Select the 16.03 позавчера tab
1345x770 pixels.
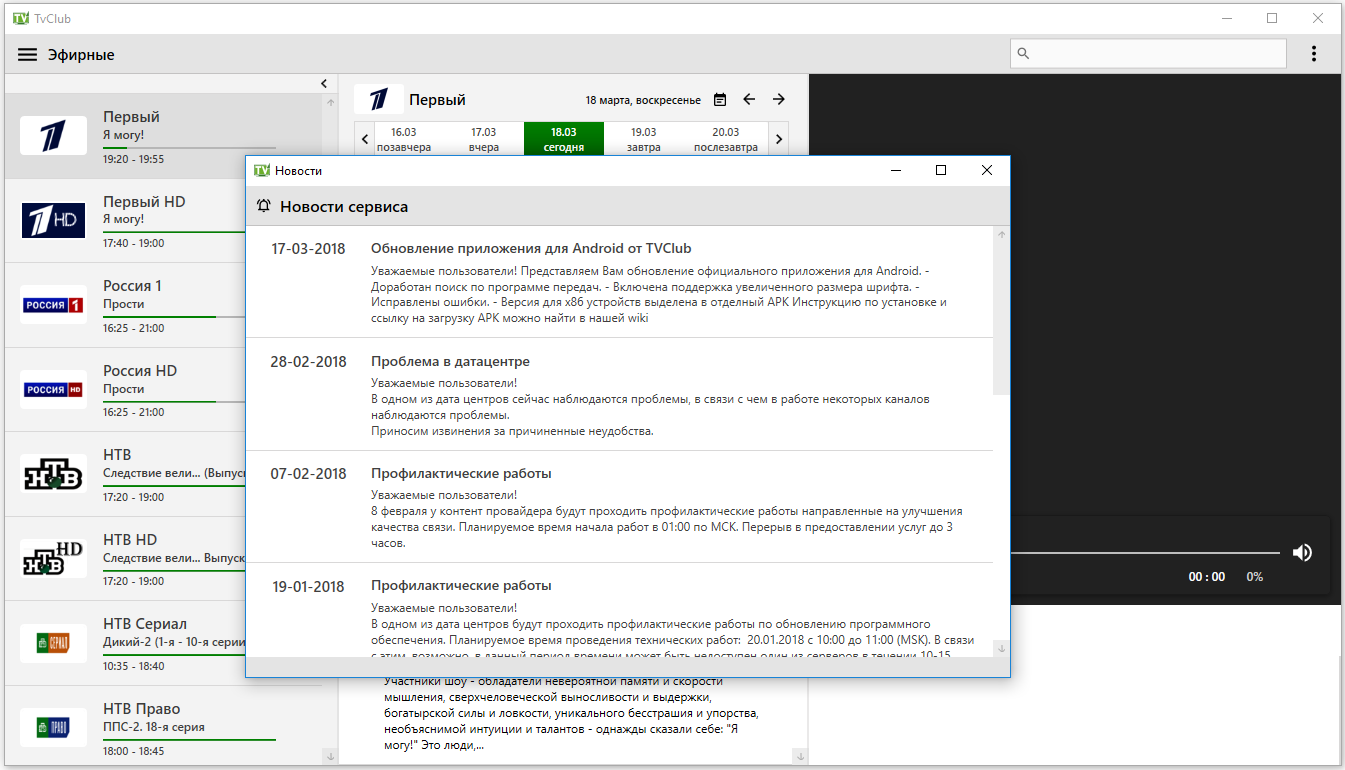[404, 139]
